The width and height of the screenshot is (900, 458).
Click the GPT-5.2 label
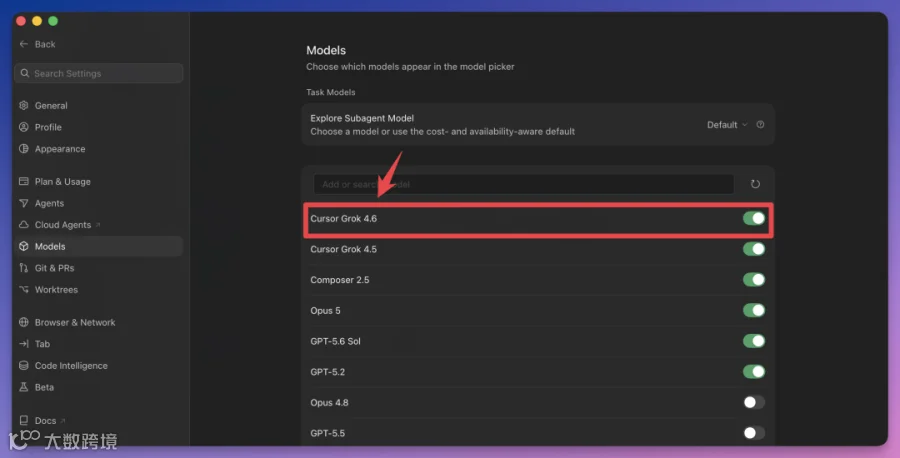point(328,372)
